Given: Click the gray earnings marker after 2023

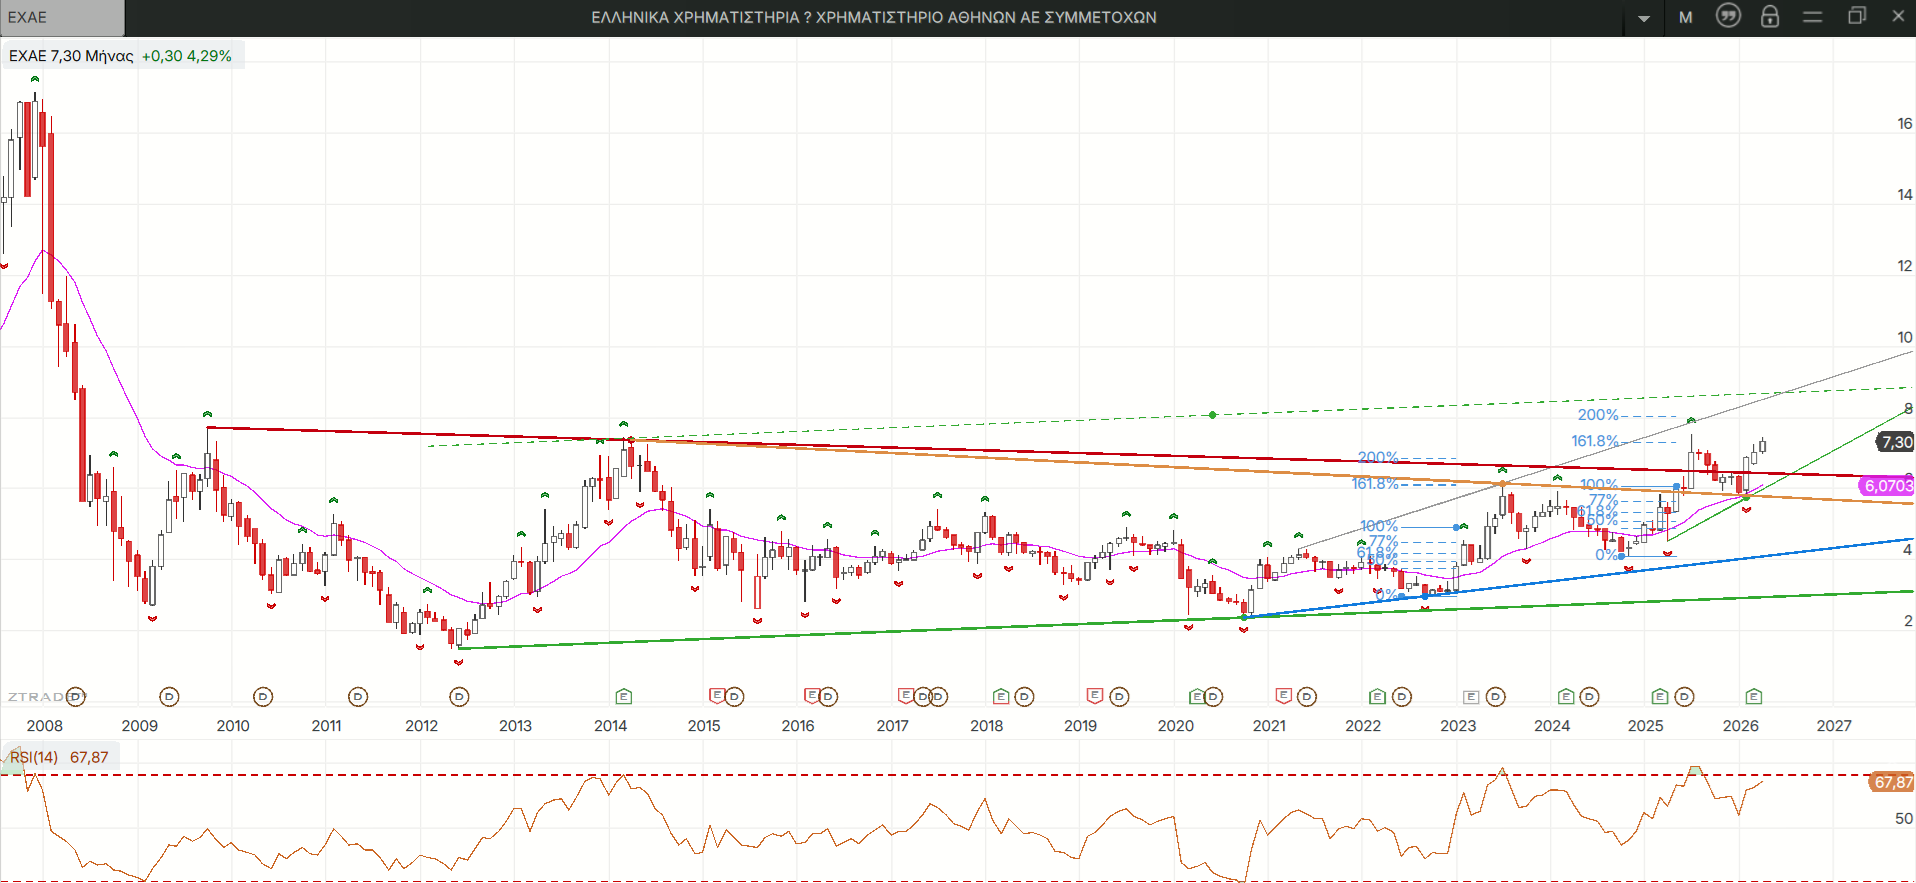Looking at the screenshot, I should coord(1471,696).
